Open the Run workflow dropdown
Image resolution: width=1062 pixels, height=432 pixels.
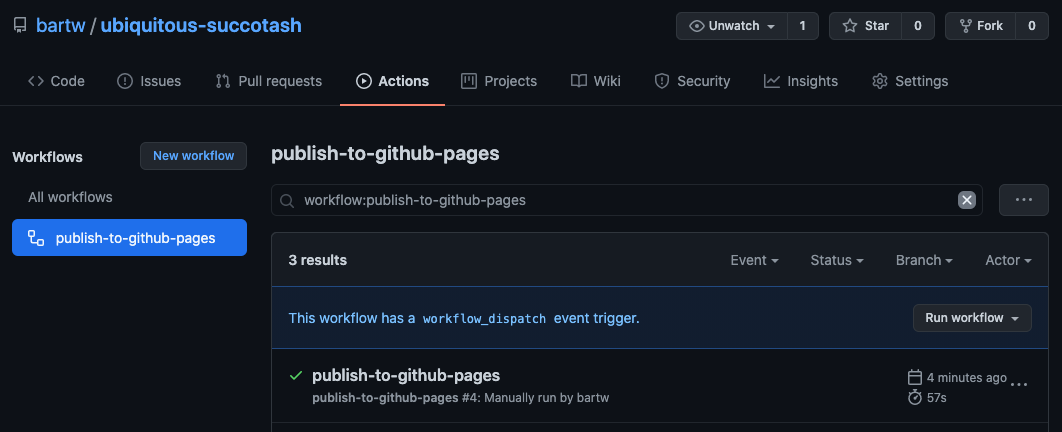click(972, 318)
